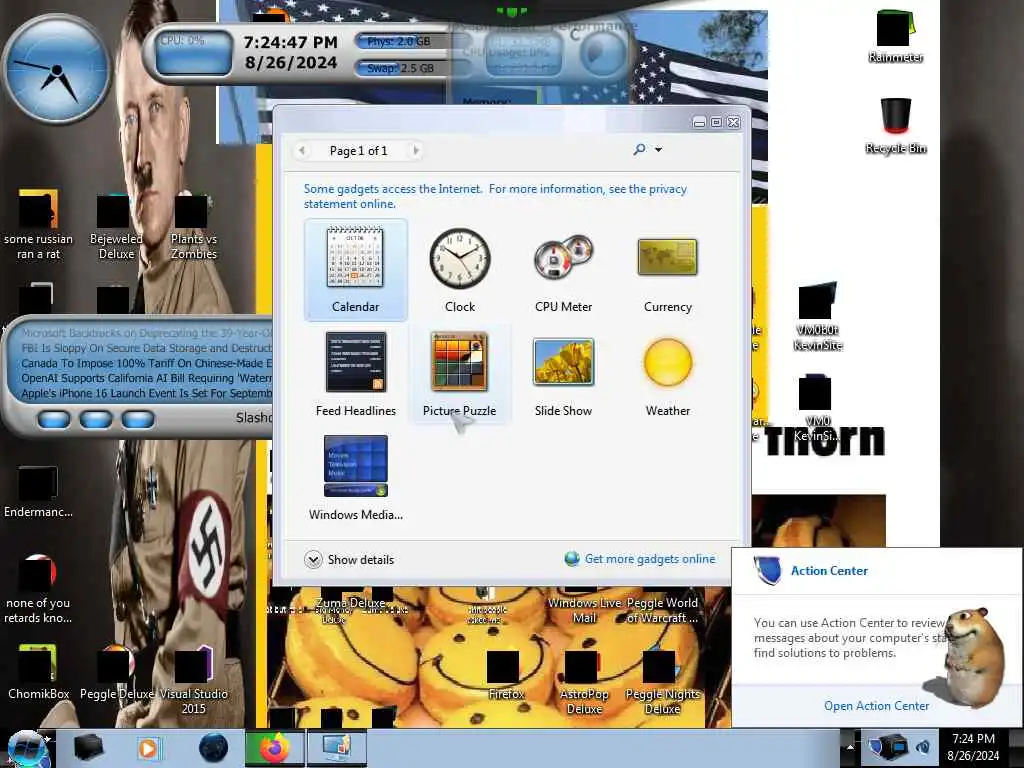Open Peggle Deluxe desktop shortcut

116,673
